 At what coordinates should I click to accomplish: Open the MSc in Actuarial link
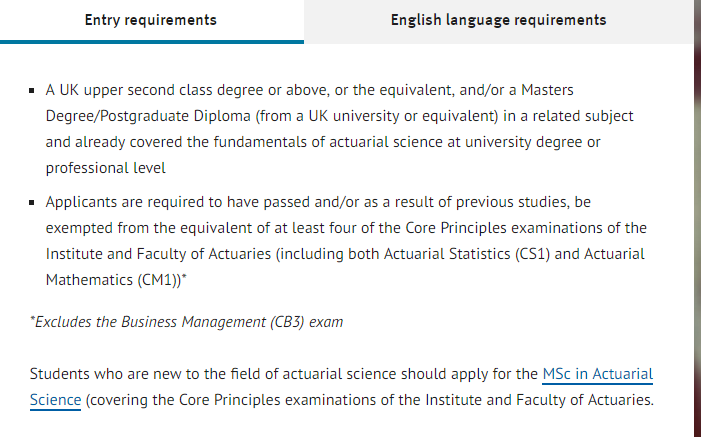[598, 374]
